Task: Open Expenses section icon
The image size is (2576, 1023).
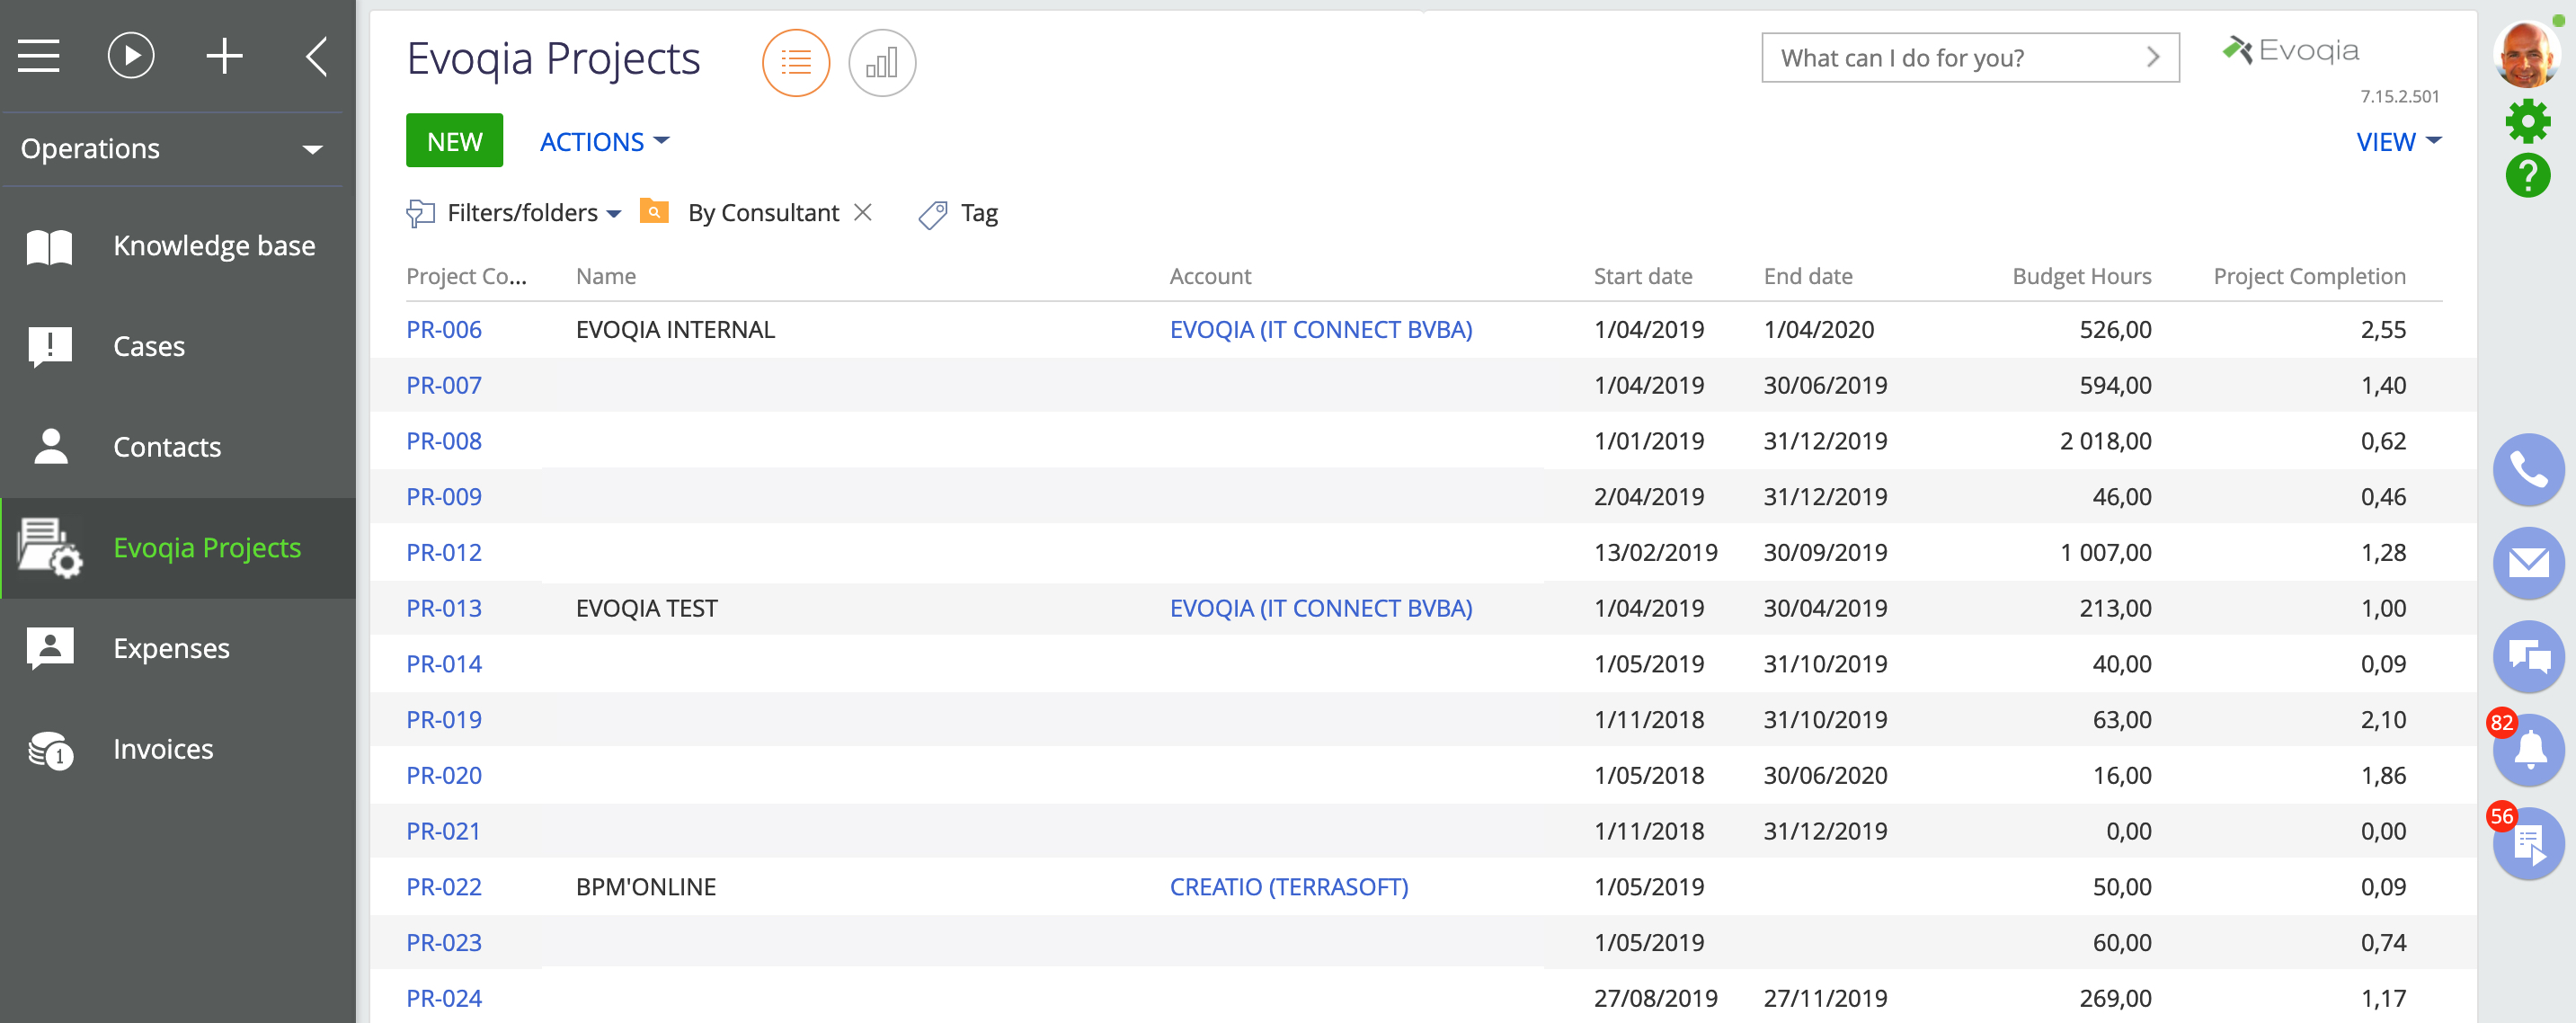Action: coord(49,648)
